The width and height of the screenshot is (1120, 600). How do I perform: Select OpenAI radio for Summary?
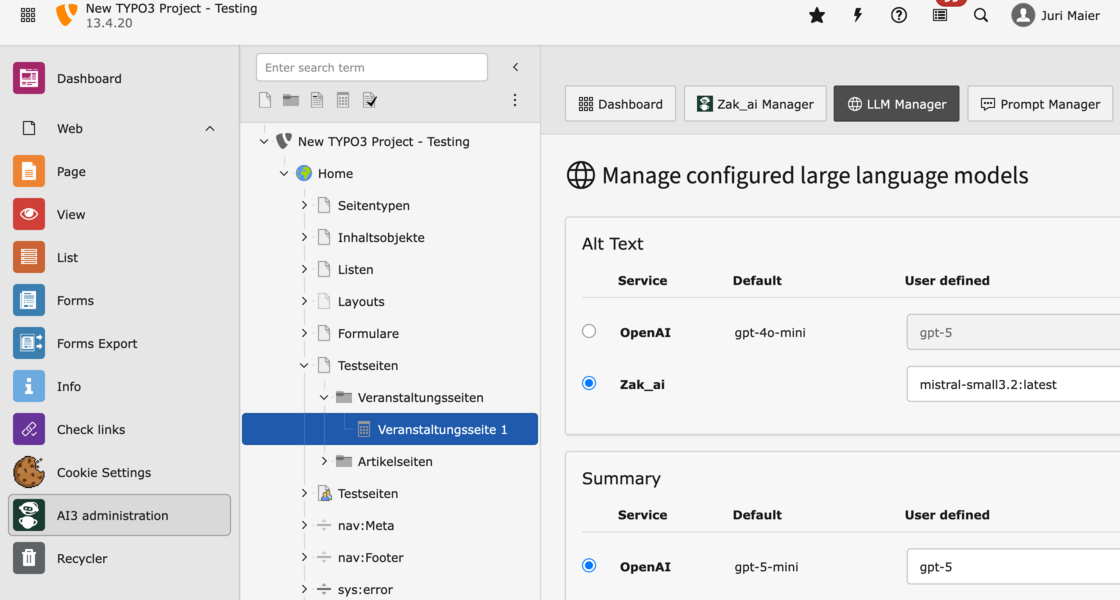pyautogui.click(x=589, y=565)
